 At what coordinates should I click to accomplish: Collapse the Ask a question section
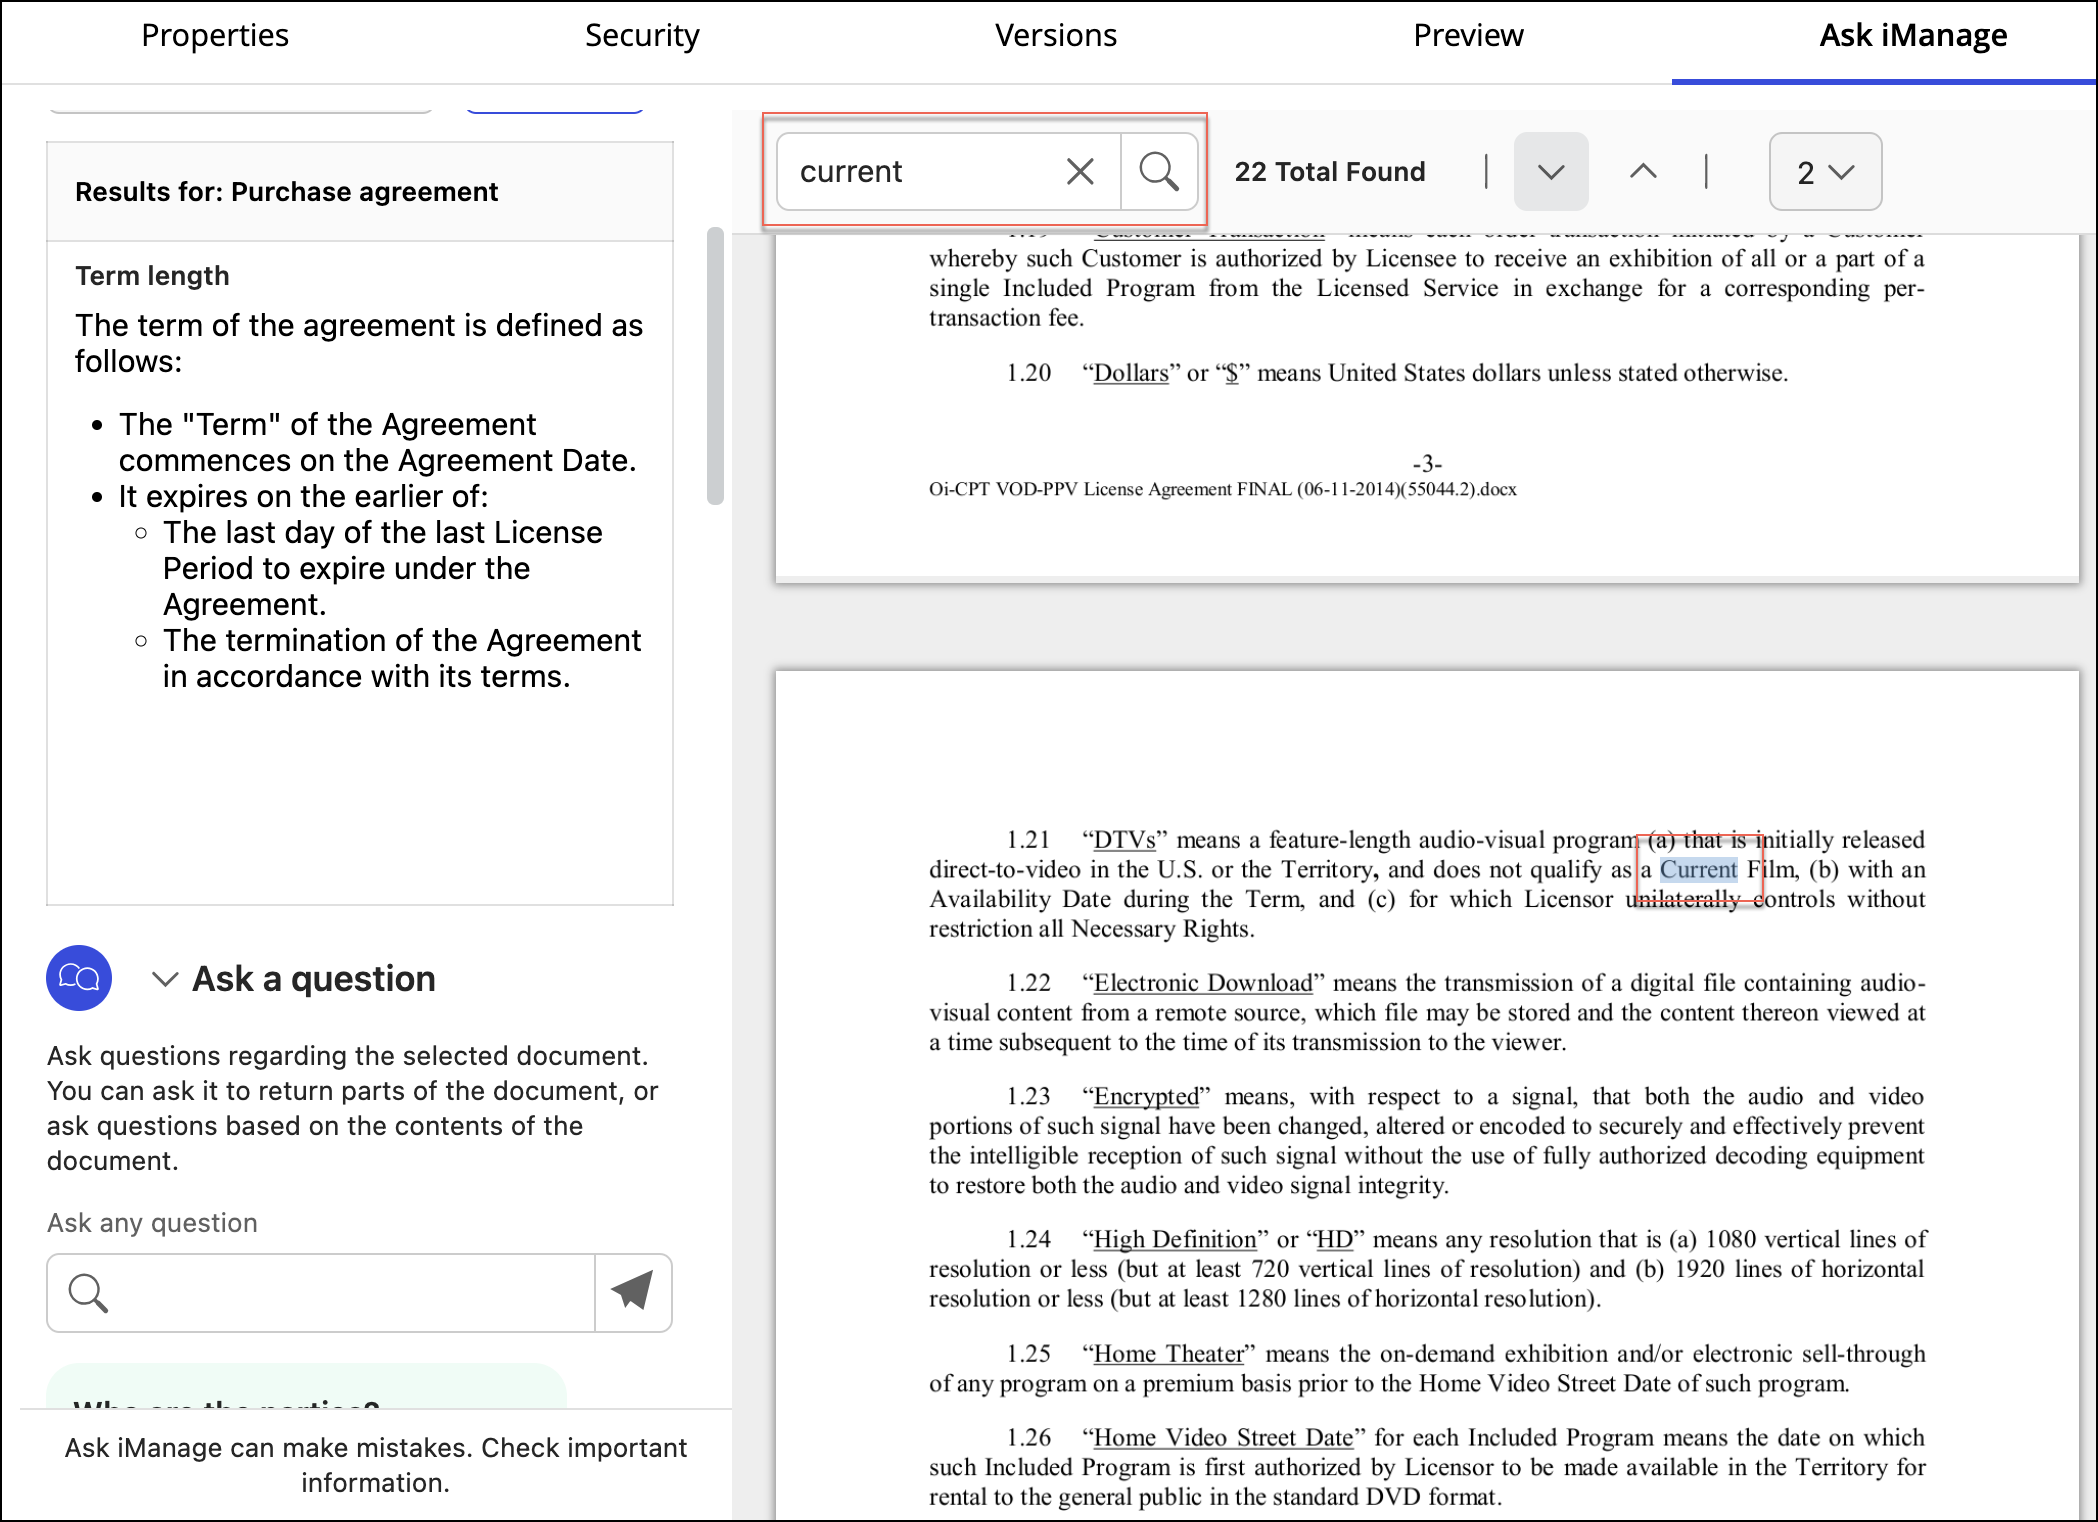165,979
